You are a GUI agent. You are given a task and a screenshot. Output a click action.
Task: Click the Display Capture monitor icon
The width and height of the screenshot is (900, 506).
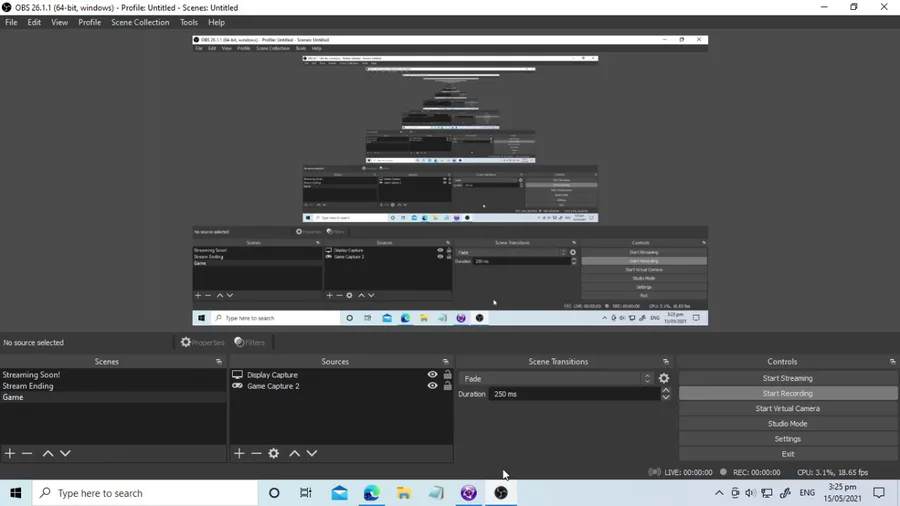click(237, 375)
